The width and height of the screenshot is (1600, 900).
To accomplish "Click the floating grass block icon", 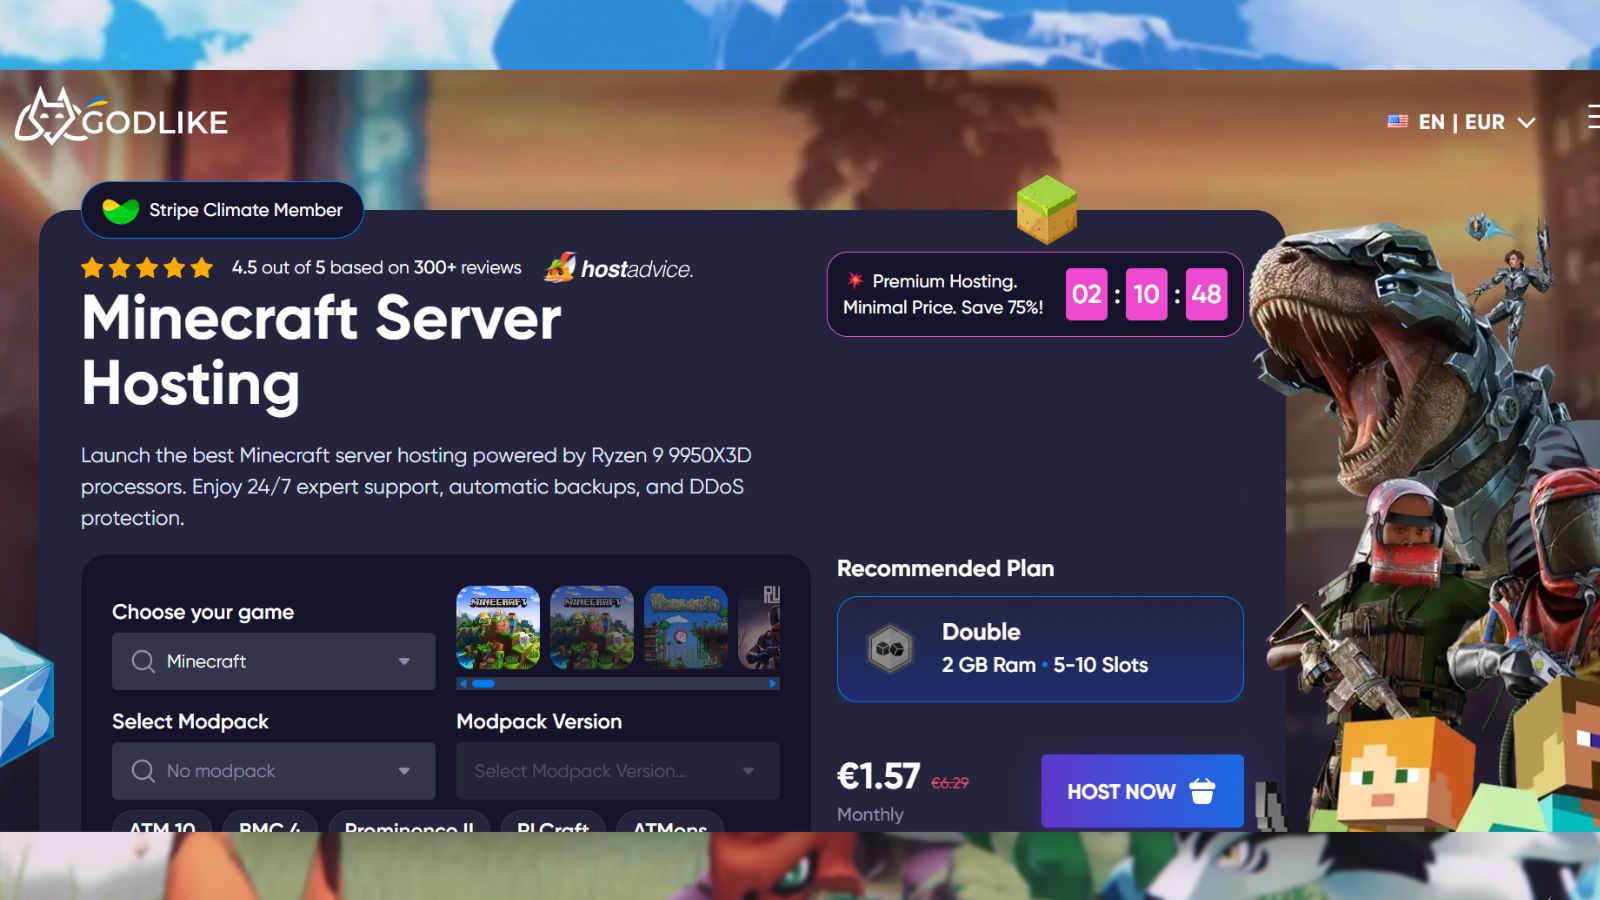I will [1046, 209].
